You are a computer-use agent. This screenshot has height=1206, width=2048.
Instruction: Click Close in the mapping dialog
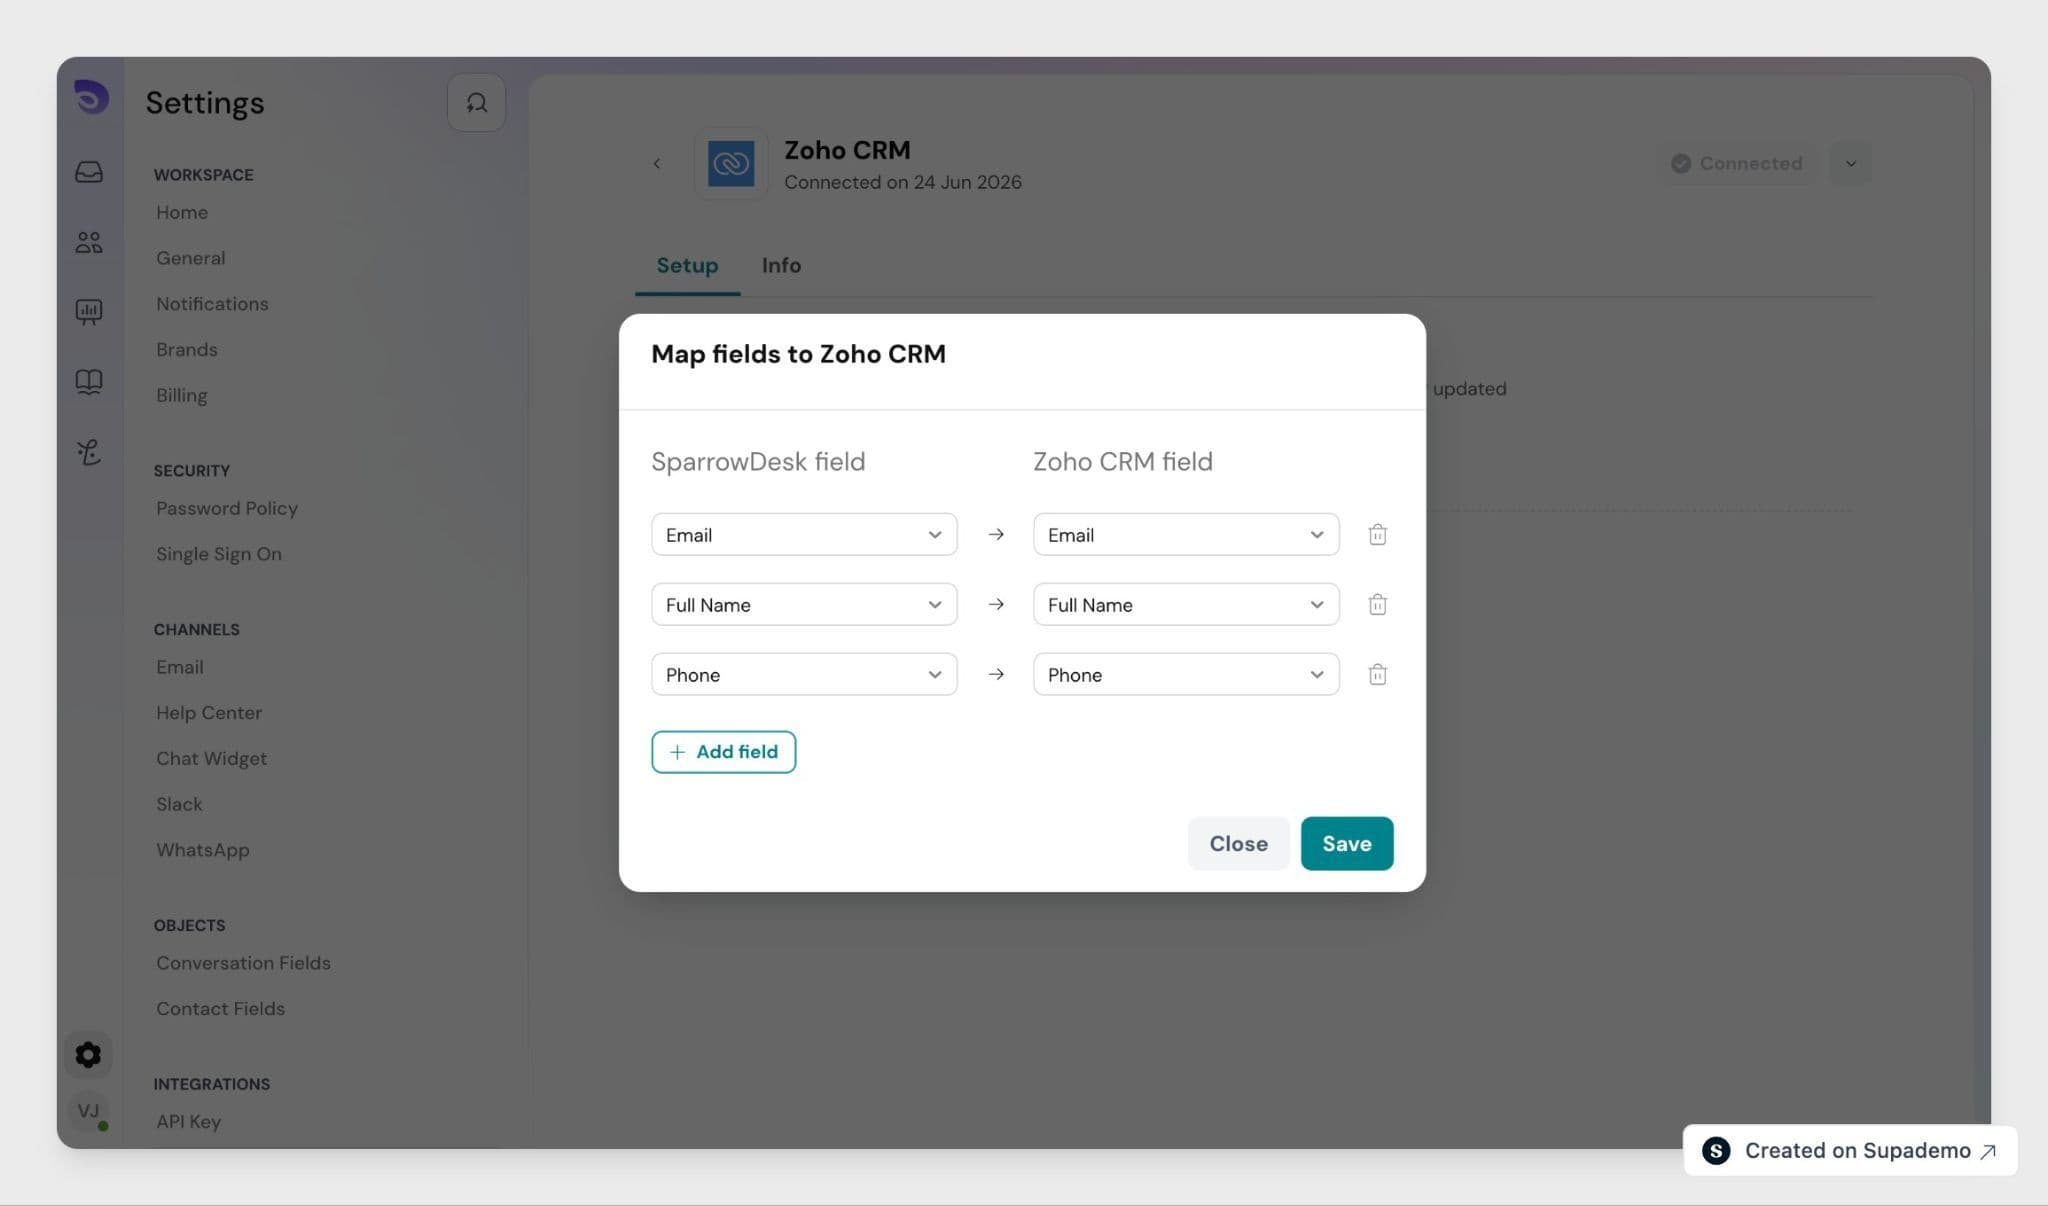(1239, 843)
